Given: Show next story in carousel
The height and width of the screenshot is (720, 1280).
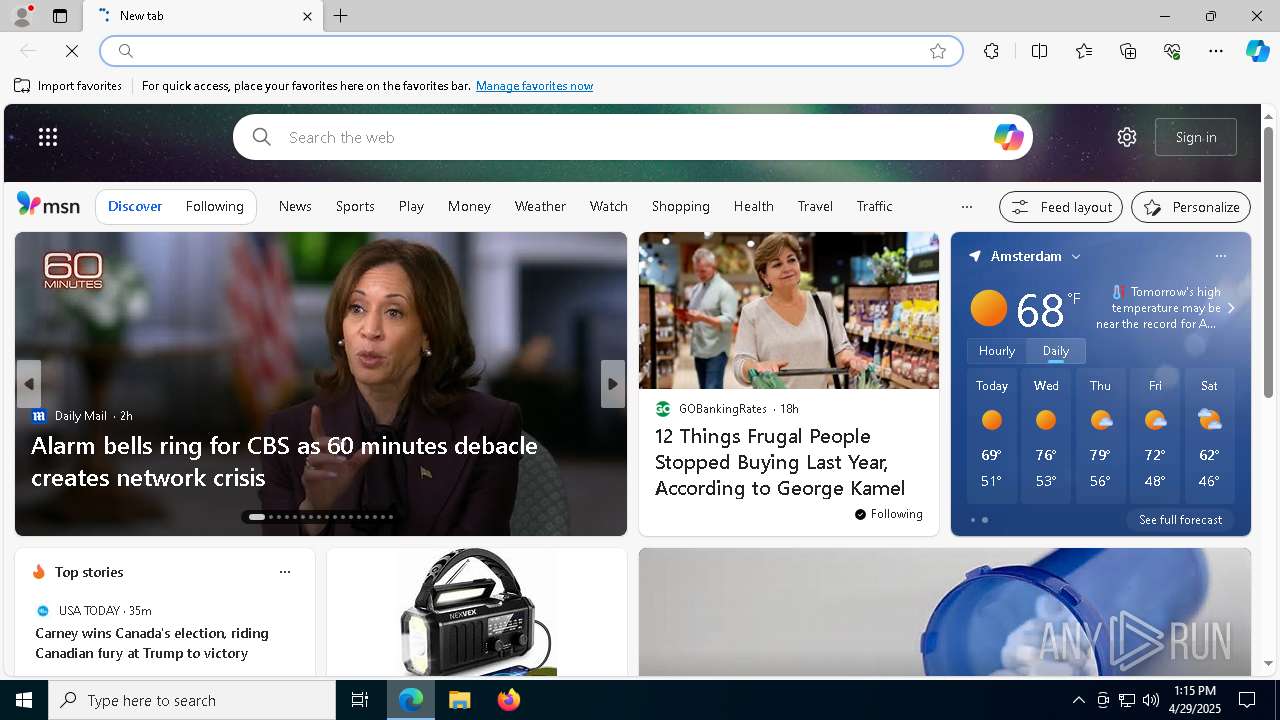Looking at the screenshot, I should 613,384.
